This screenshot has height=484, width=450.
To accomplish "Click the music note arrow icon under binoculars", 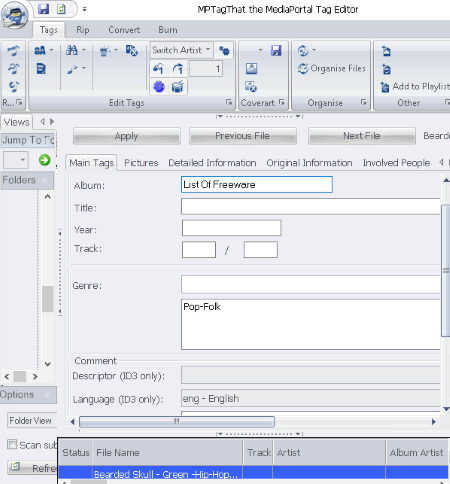I will click(72, 69).
